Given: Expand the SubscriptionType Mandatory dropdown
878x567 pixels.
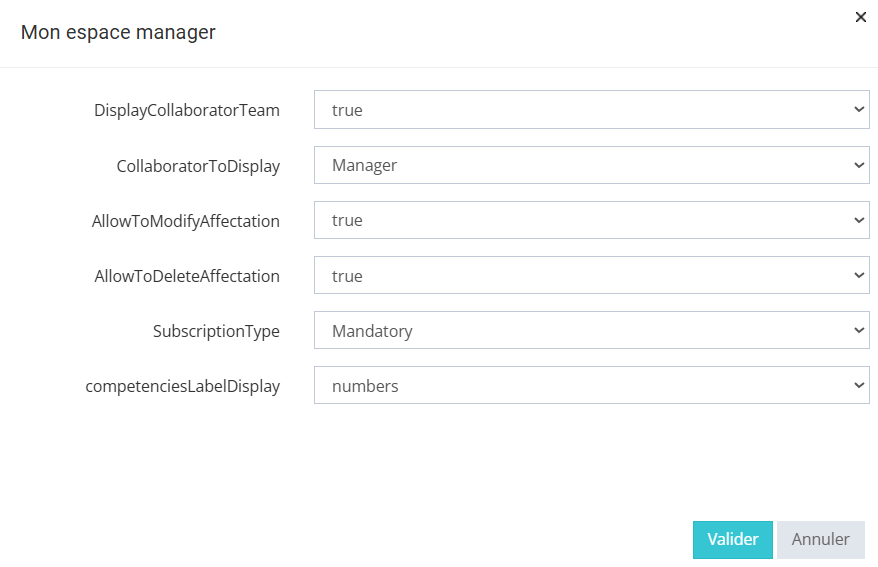Looking at the screenshot, I should click(591, 330).
